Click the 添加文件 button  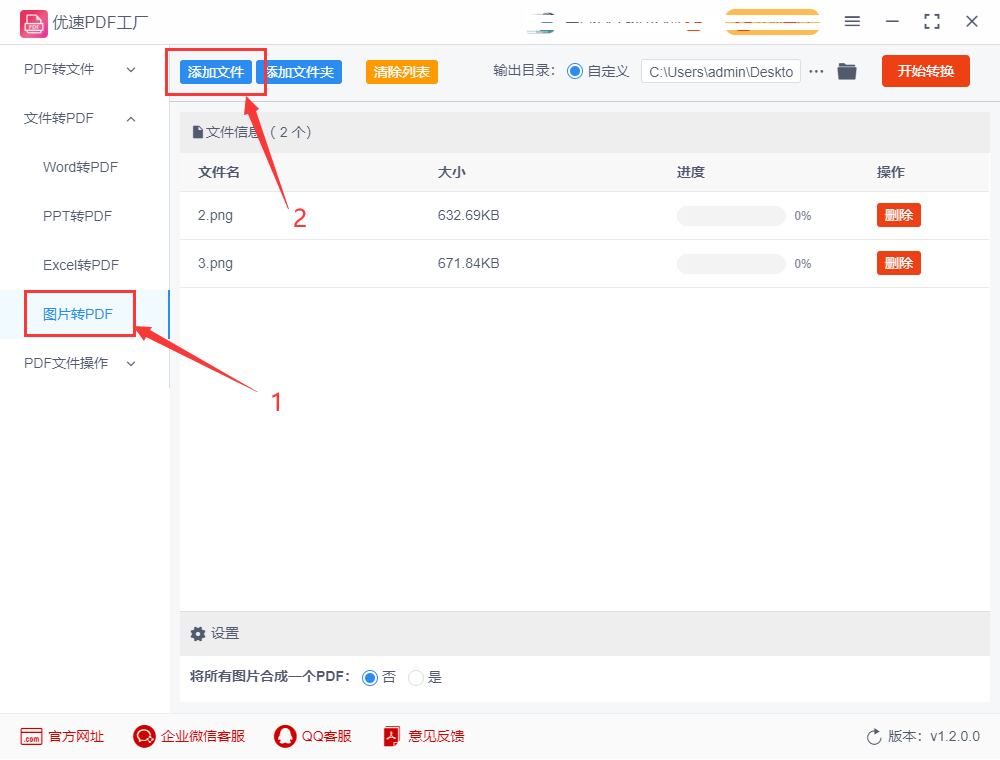(x=216, y=72)
